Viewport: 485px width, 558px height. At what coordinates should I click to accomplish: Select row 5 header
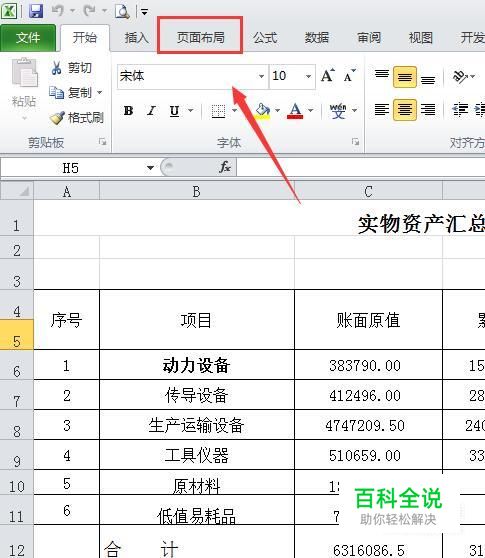[x=16, y=335]
